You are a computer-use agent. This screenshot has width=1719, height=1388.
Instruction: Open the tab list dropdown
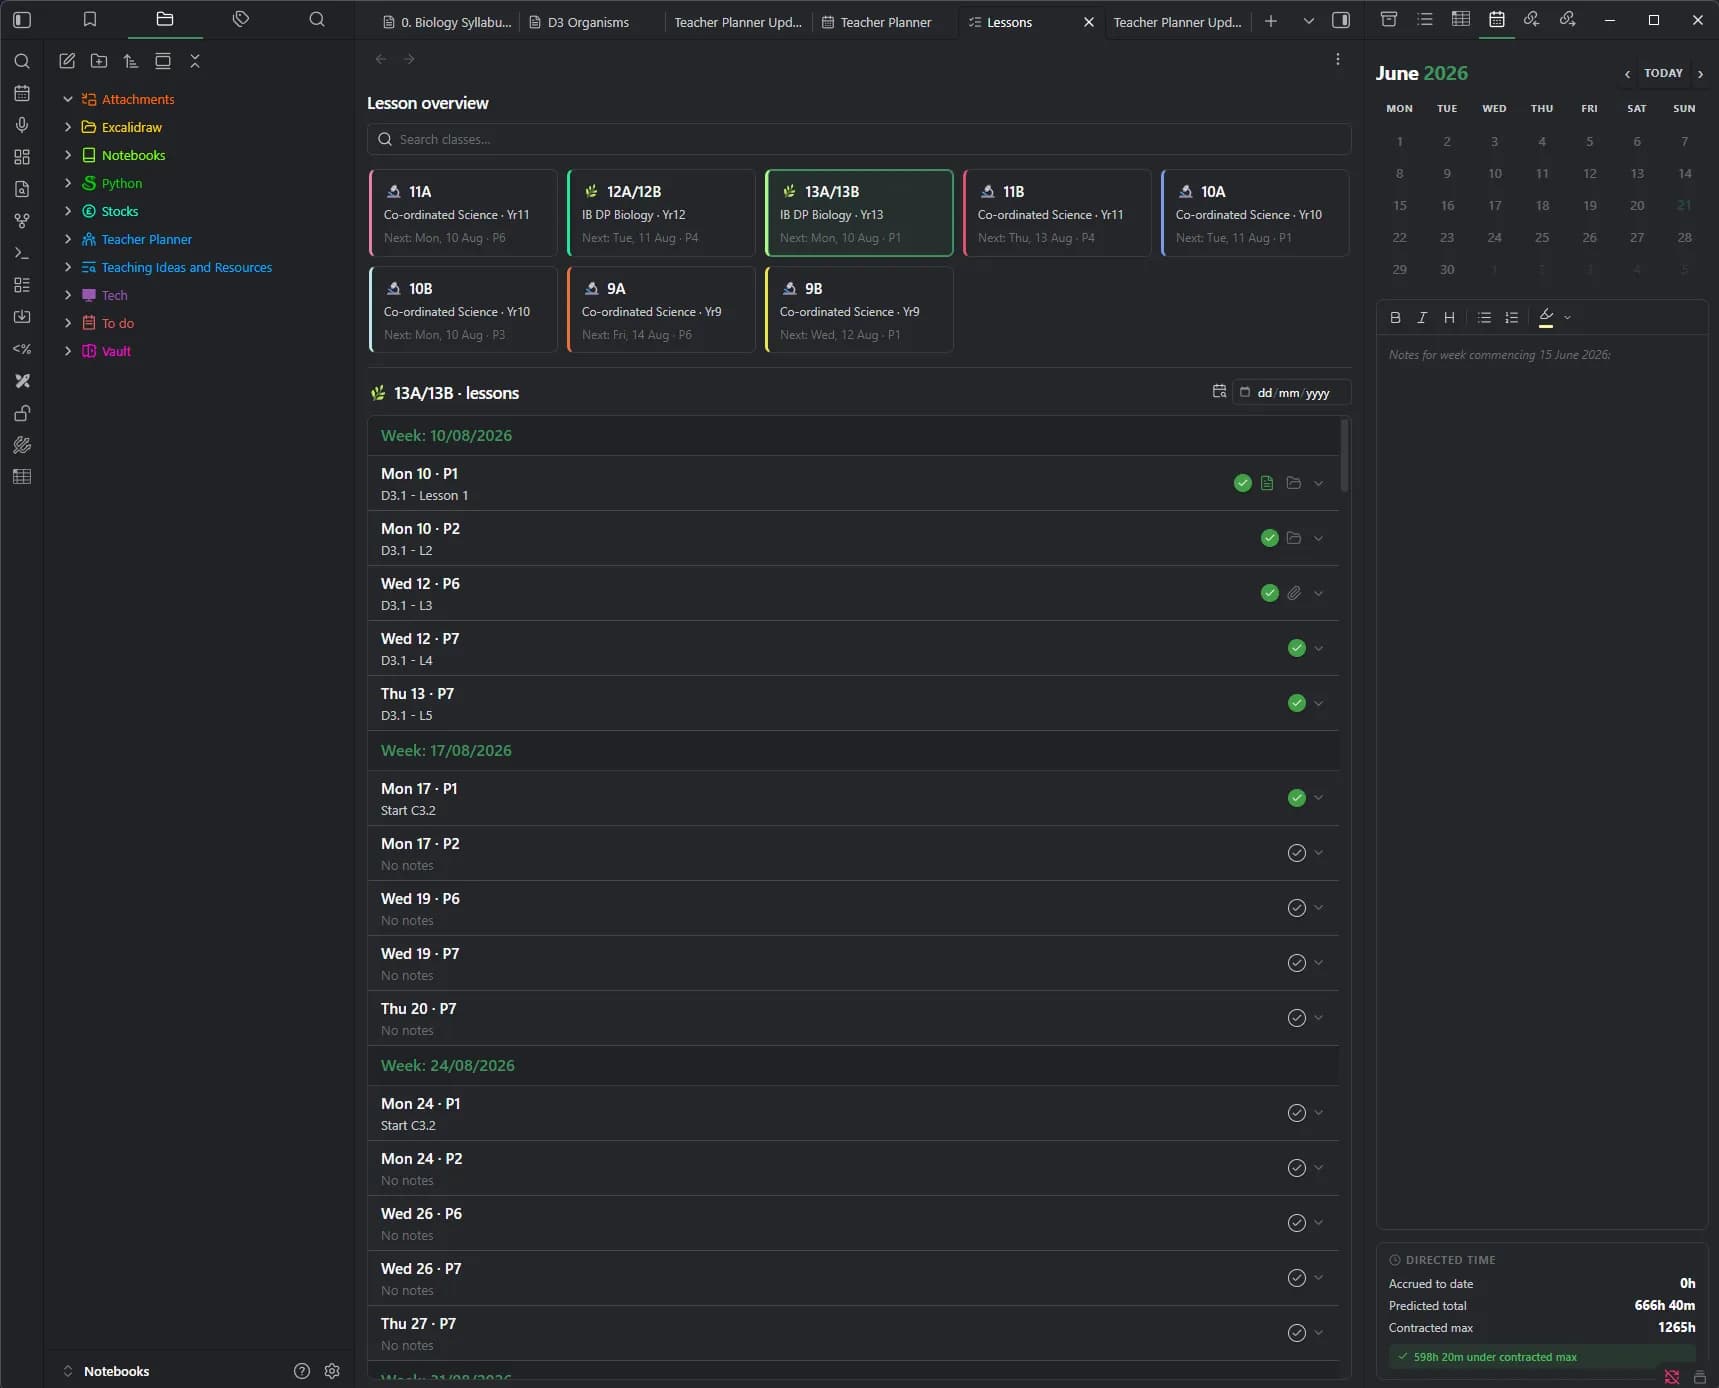pos(1308,21)
